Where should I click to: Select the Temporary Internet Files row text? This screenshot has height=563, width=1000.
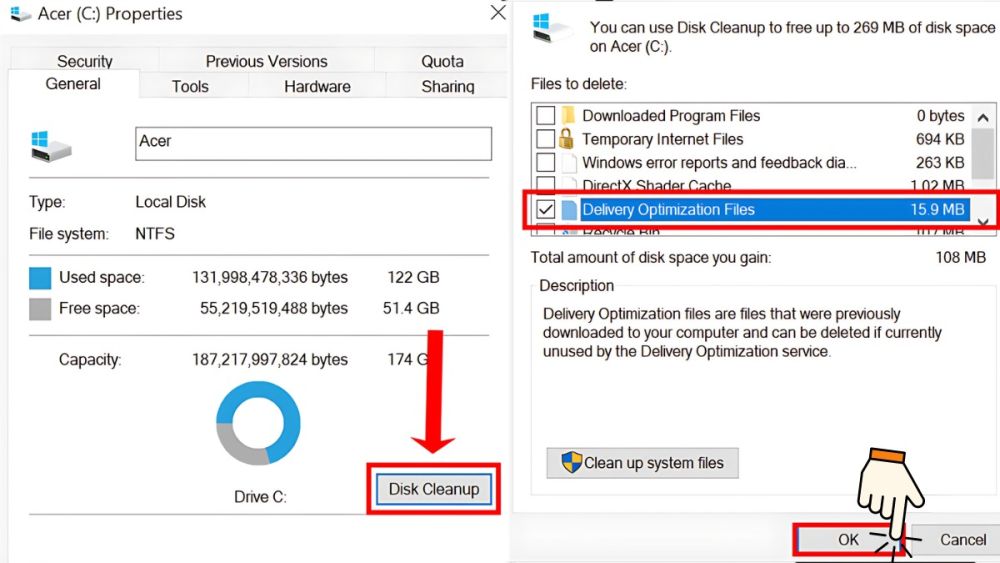pos(663,139)
